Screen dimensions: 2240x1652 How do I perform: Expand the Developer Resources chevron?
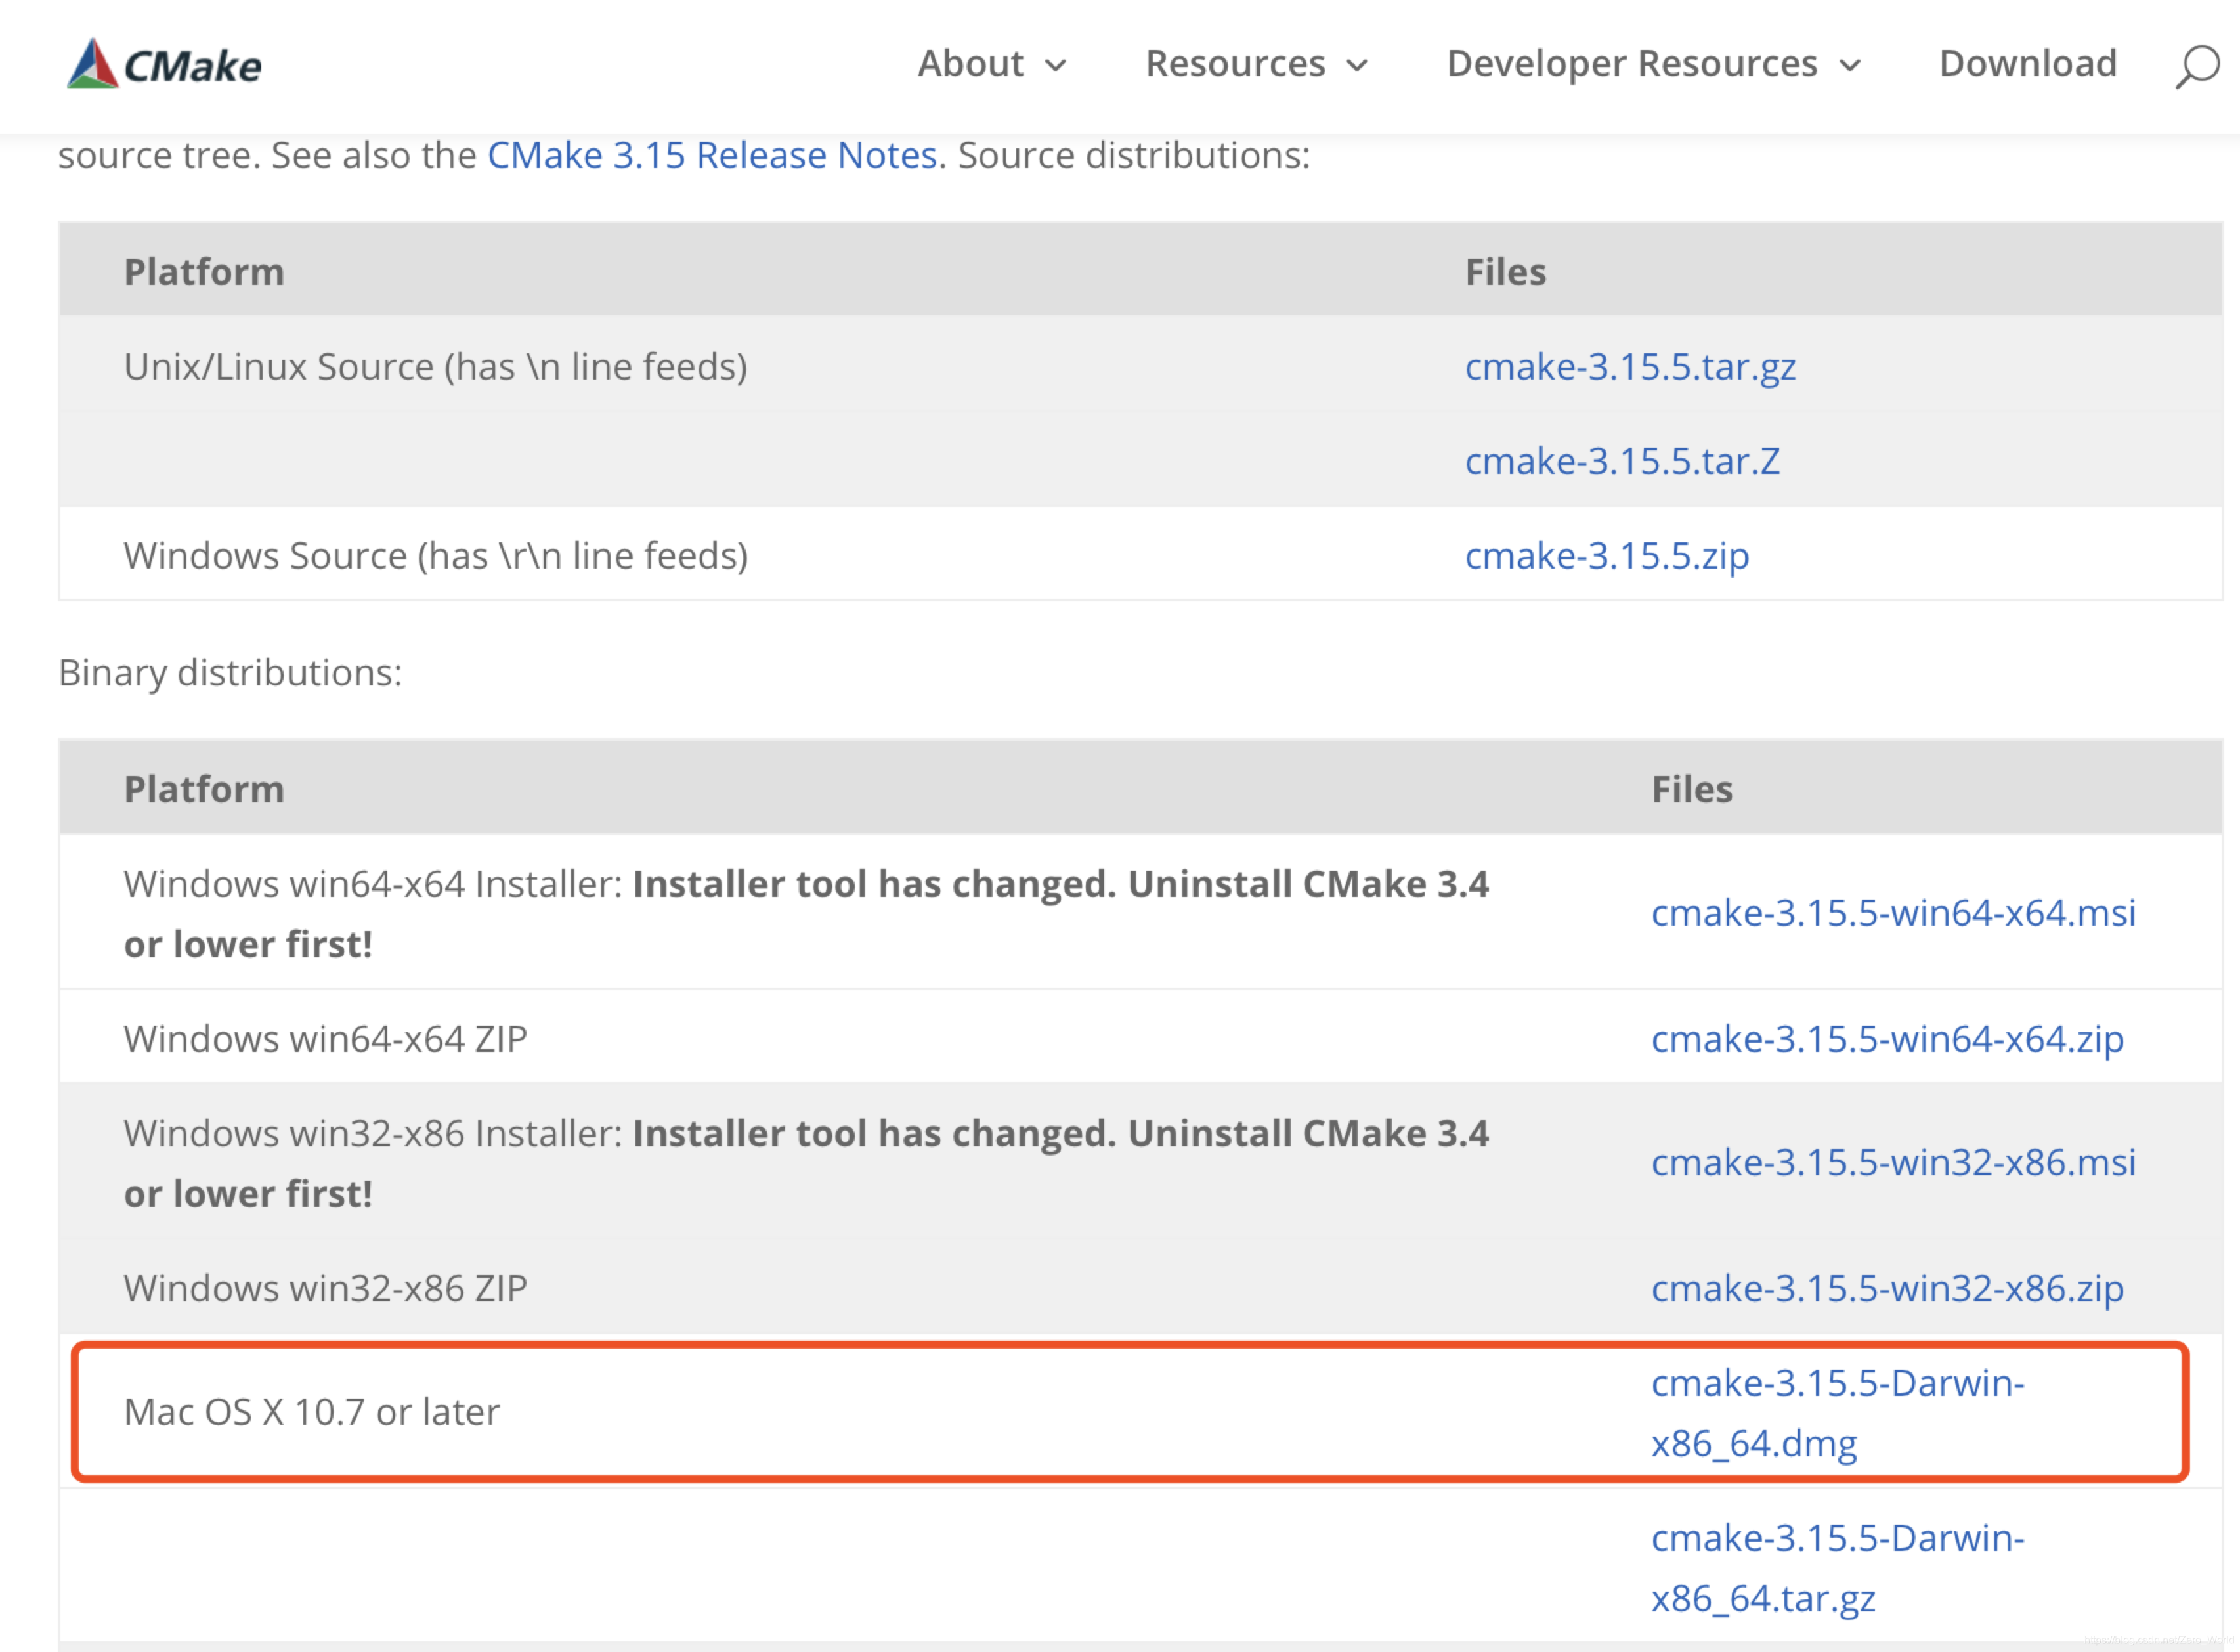click(1850, 66)
